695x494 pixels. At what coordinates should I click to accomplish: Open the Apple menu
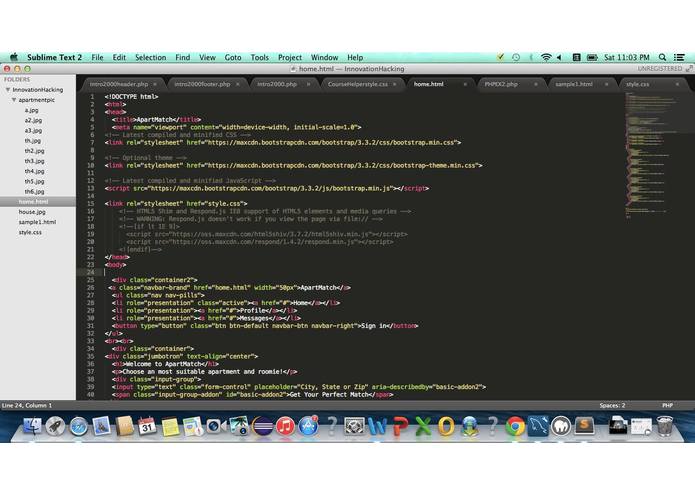click(14, 57)
